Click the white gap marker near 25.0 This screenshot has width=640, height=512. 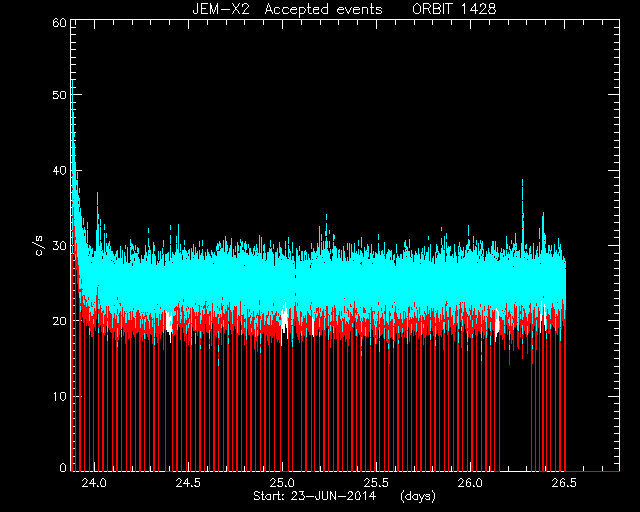[284, 318]
